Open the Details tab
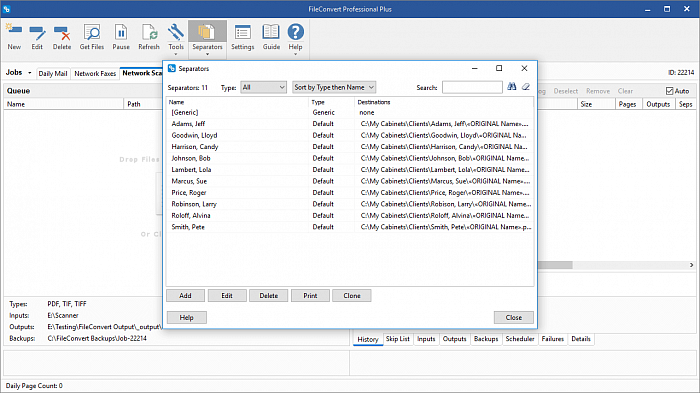 [x=581, y=339]
